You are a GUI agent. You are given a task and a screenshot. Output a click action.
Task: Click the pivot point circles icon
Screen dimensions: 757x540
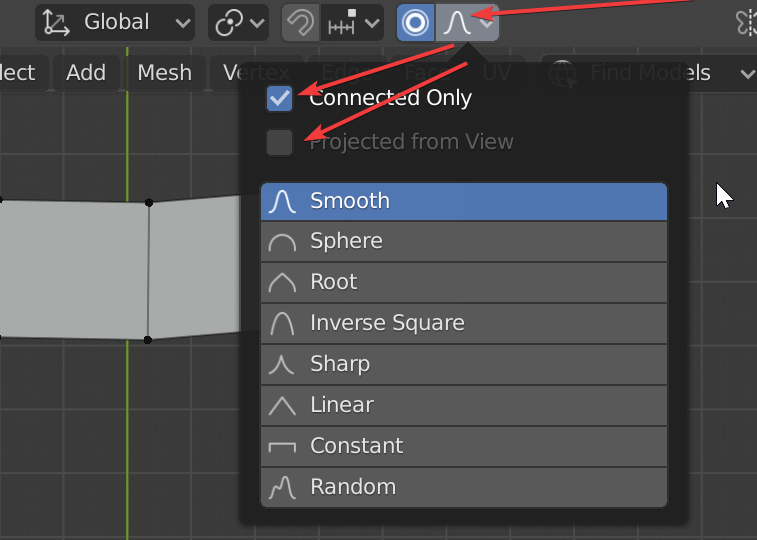tap(229, 23)
